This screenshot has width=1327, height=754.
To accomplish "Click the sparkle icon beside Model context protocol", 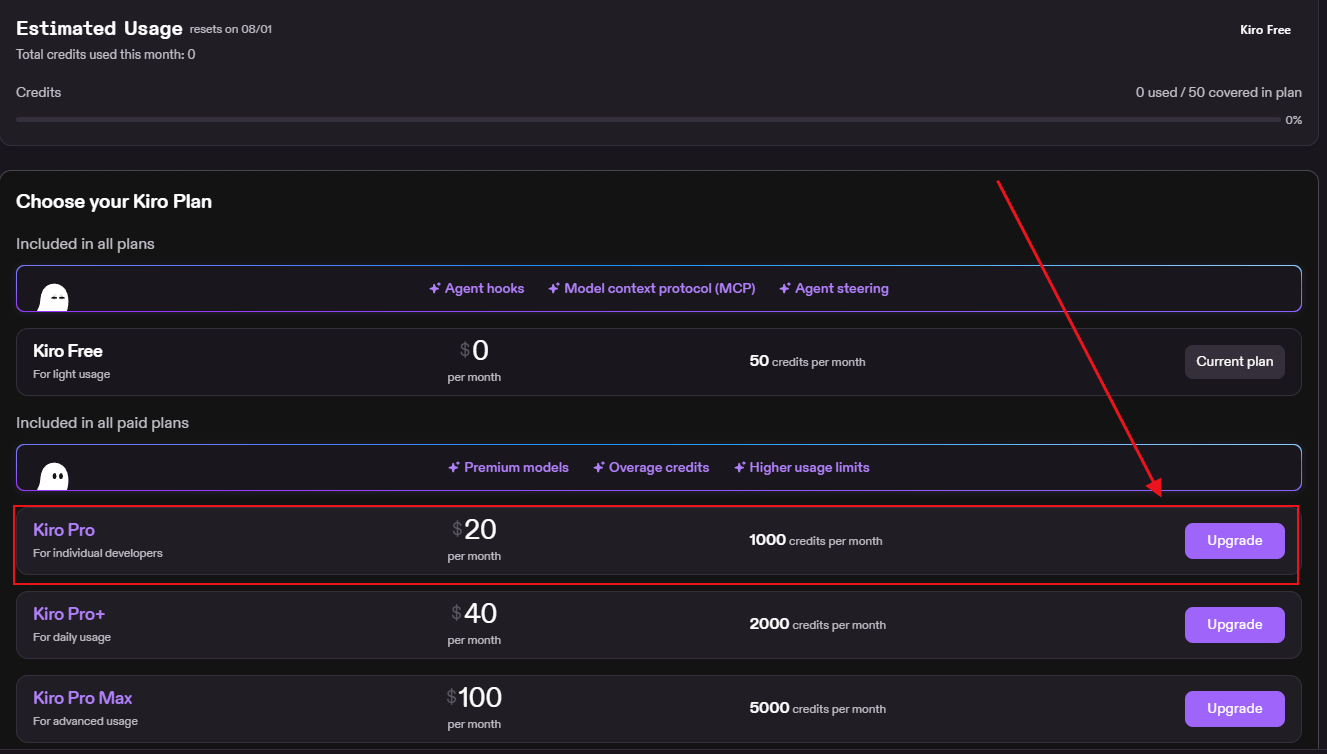I will coord(554,288).
